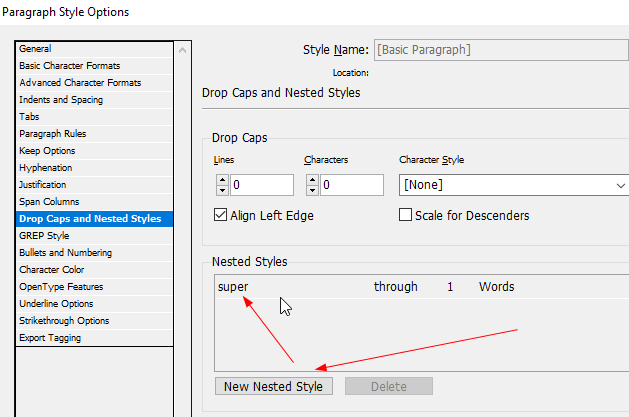This screenshot has width=629, height=417.
Task: Tick the Align Left Edge checkbox
Action: 222,215
